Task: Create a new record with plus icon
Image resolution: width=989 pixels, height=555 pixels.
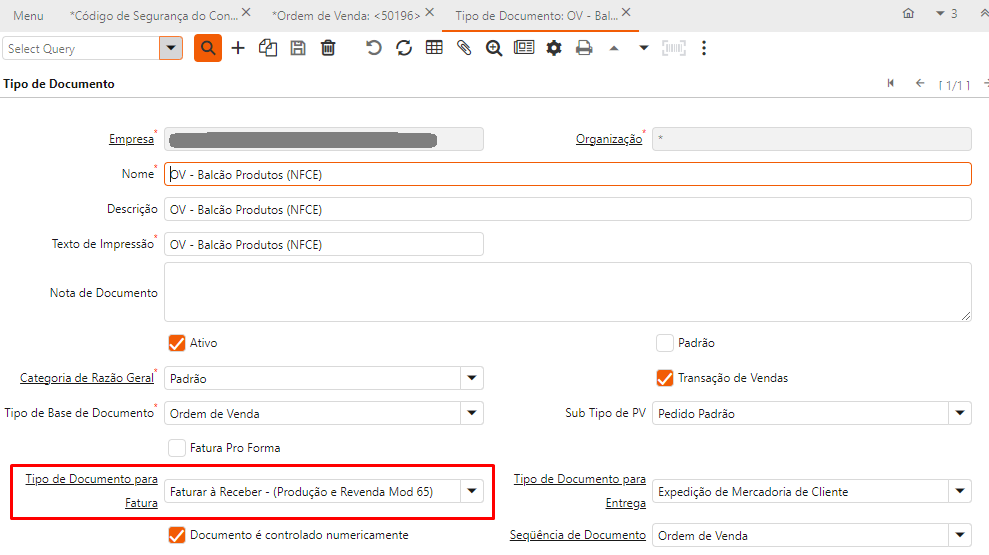Action: pos(238,48)
